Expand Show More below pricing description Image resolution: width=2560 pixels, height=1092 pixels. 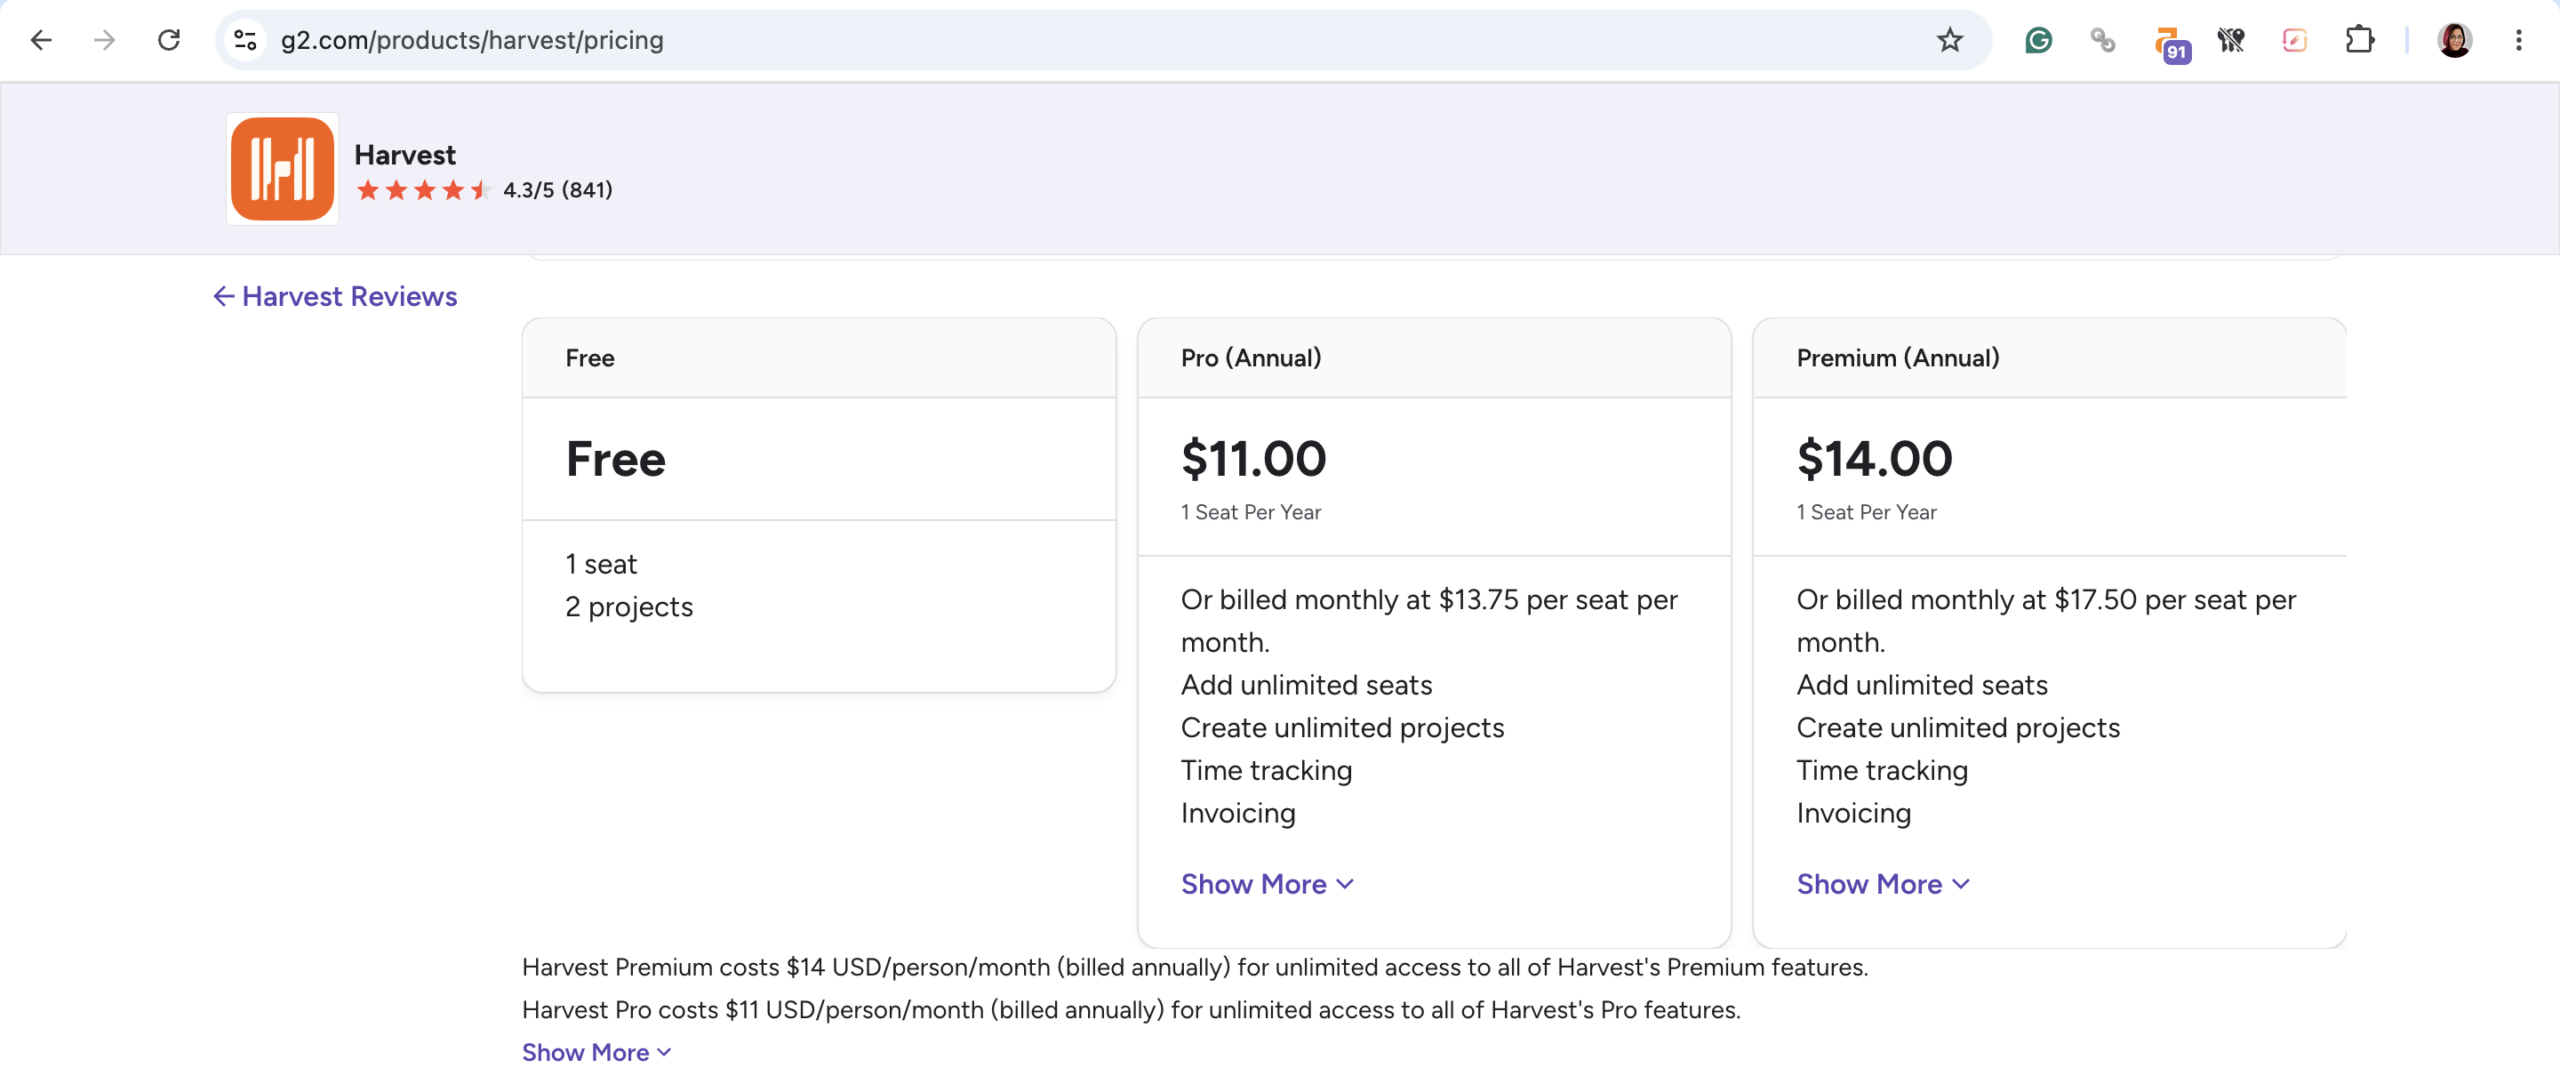coord(597,1052)
